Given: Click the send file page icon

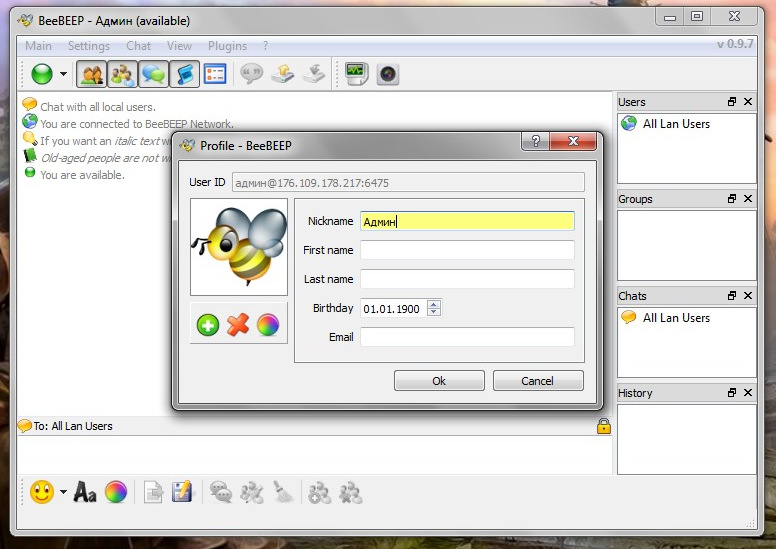Looking at the screenshot, I should click(153, 492).
